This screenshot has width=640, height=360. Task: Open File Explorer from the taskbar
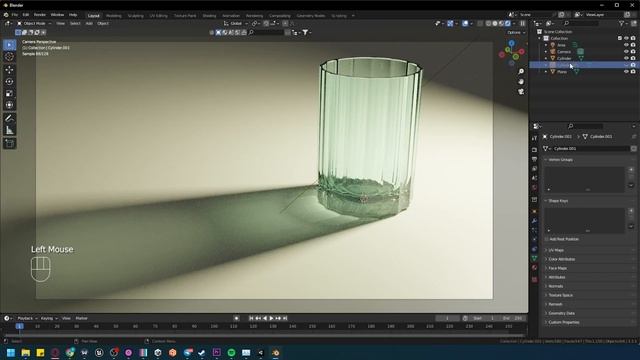click(x=25, y=353)
